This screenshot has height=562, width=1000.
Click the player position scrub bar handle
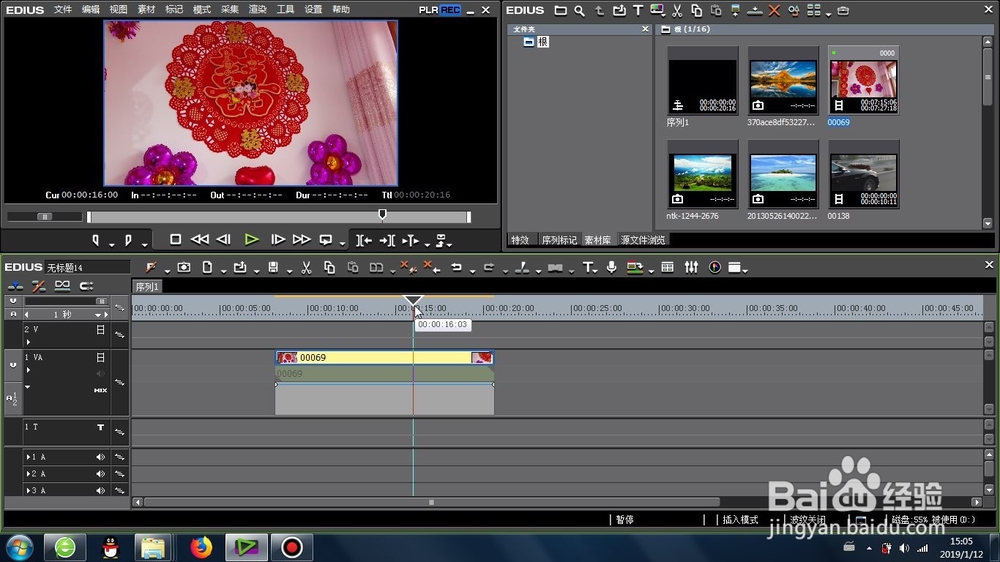pyautogui.click(x=382, y=214)
